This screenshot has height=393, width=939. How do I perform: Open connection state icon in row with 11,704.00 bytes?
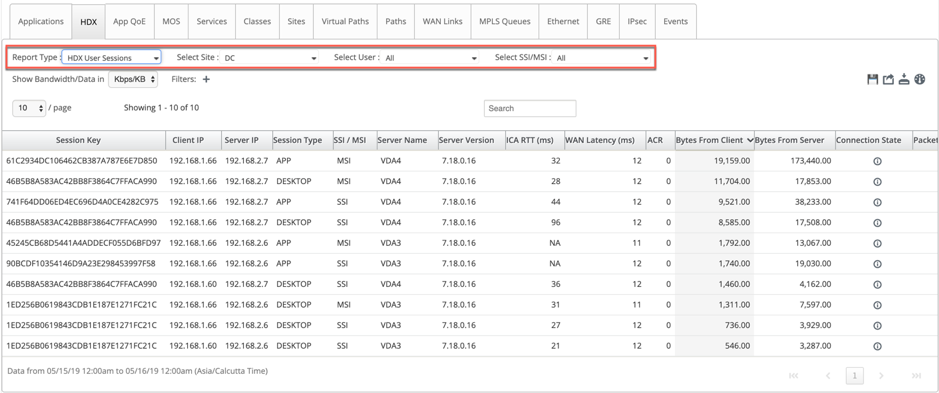click(x=877, y=182)
